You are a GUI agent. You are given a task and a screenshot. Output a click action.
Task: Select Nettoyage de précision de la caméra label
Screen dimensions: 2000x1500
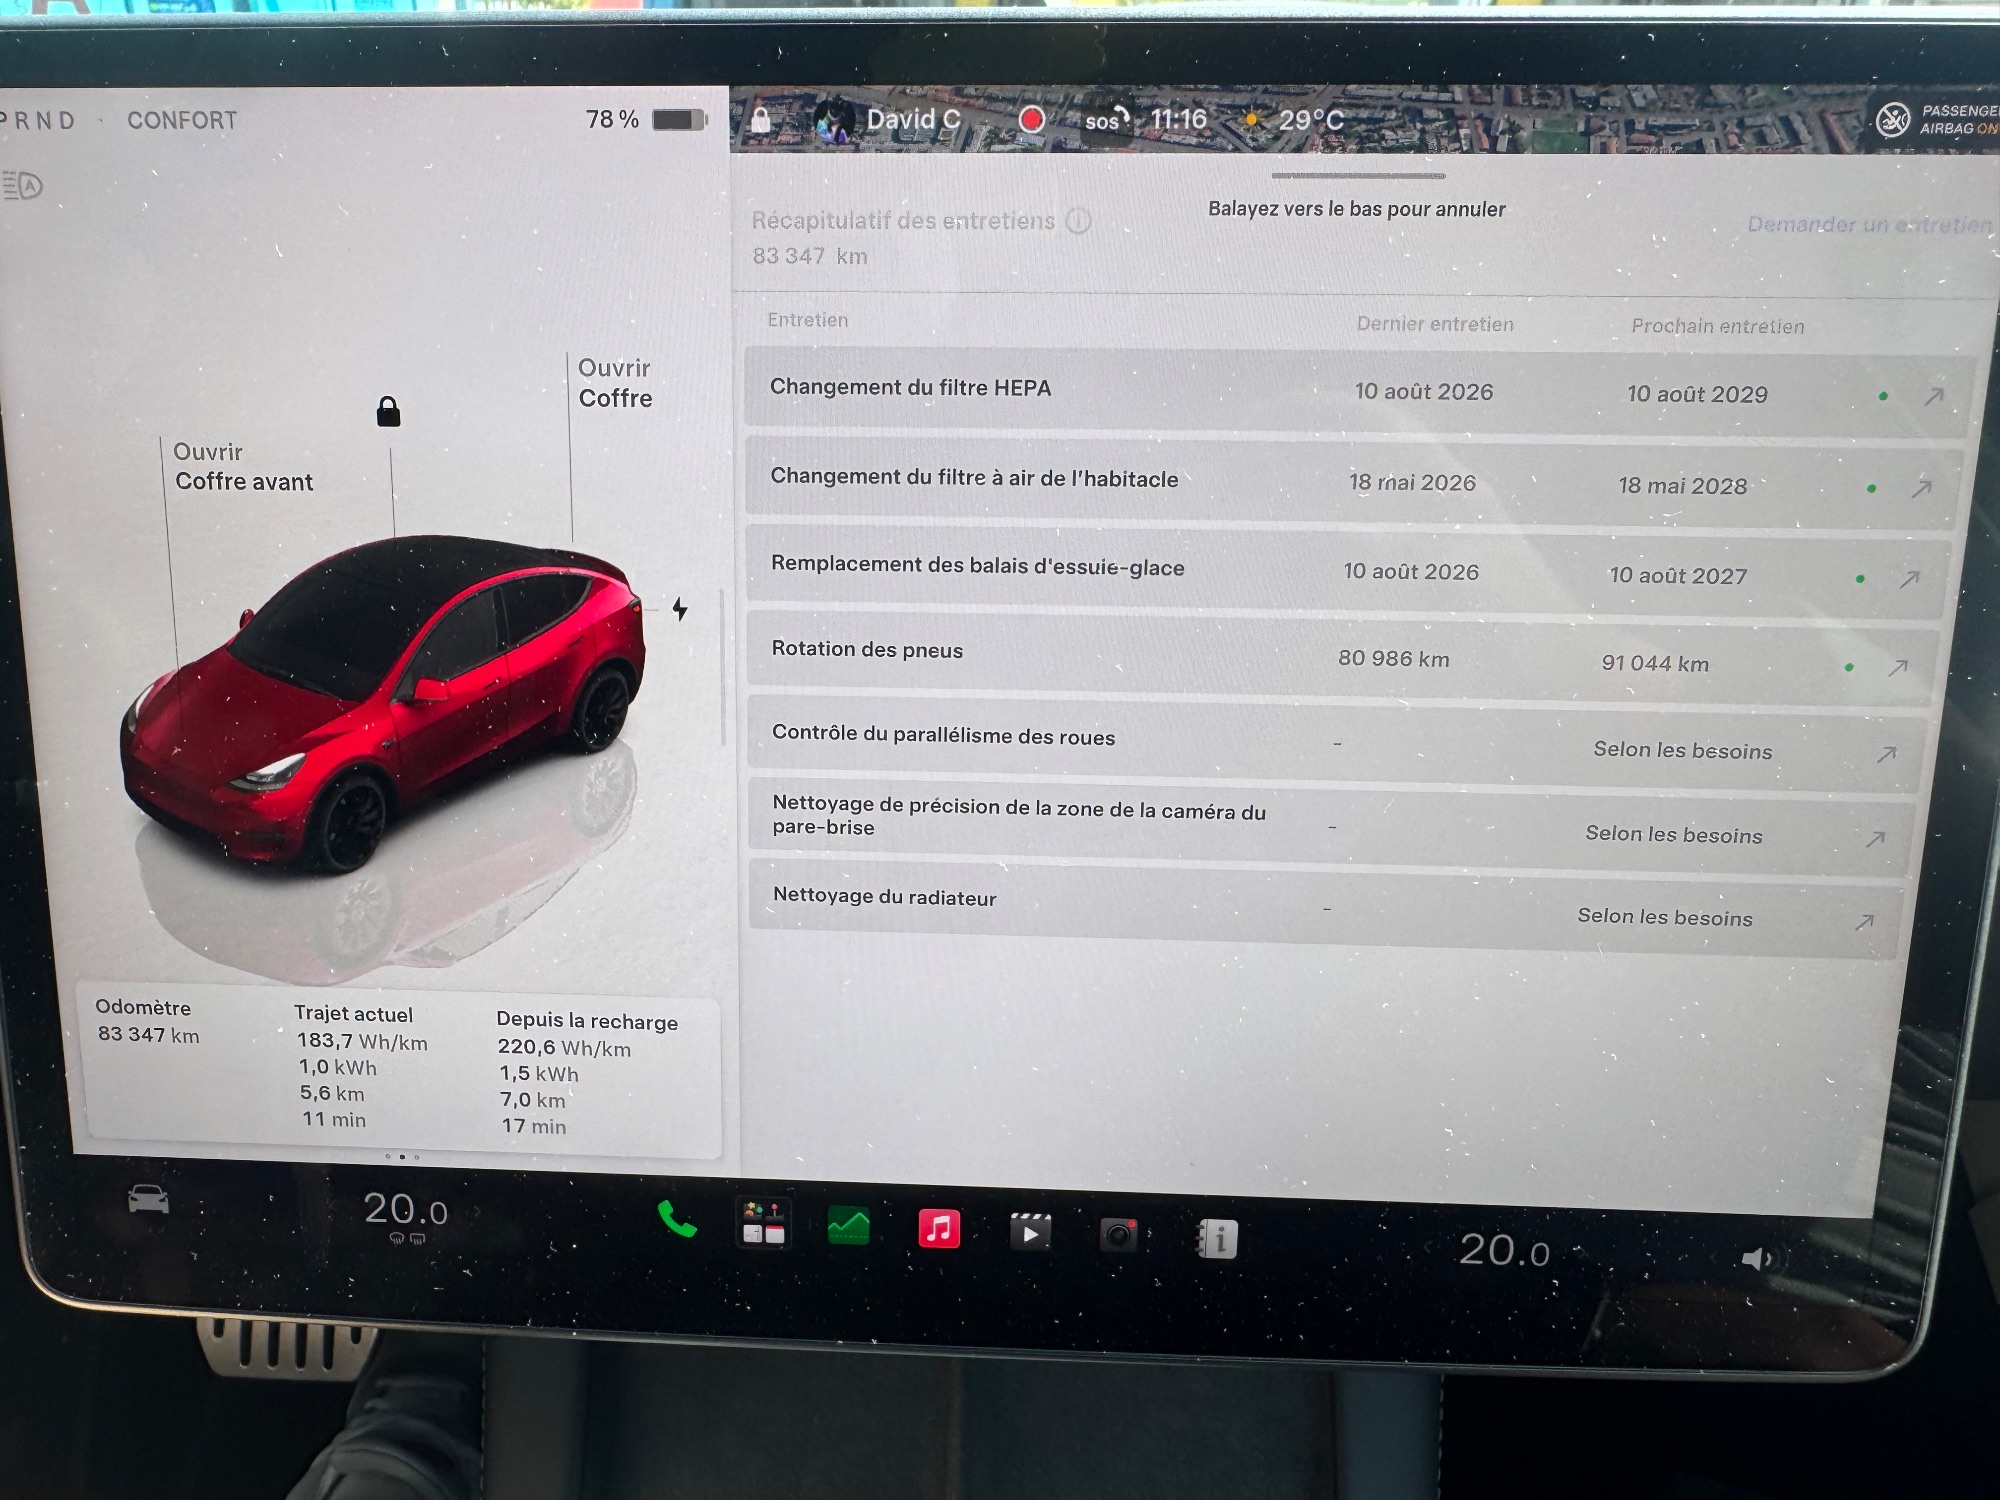(1019, 816)
